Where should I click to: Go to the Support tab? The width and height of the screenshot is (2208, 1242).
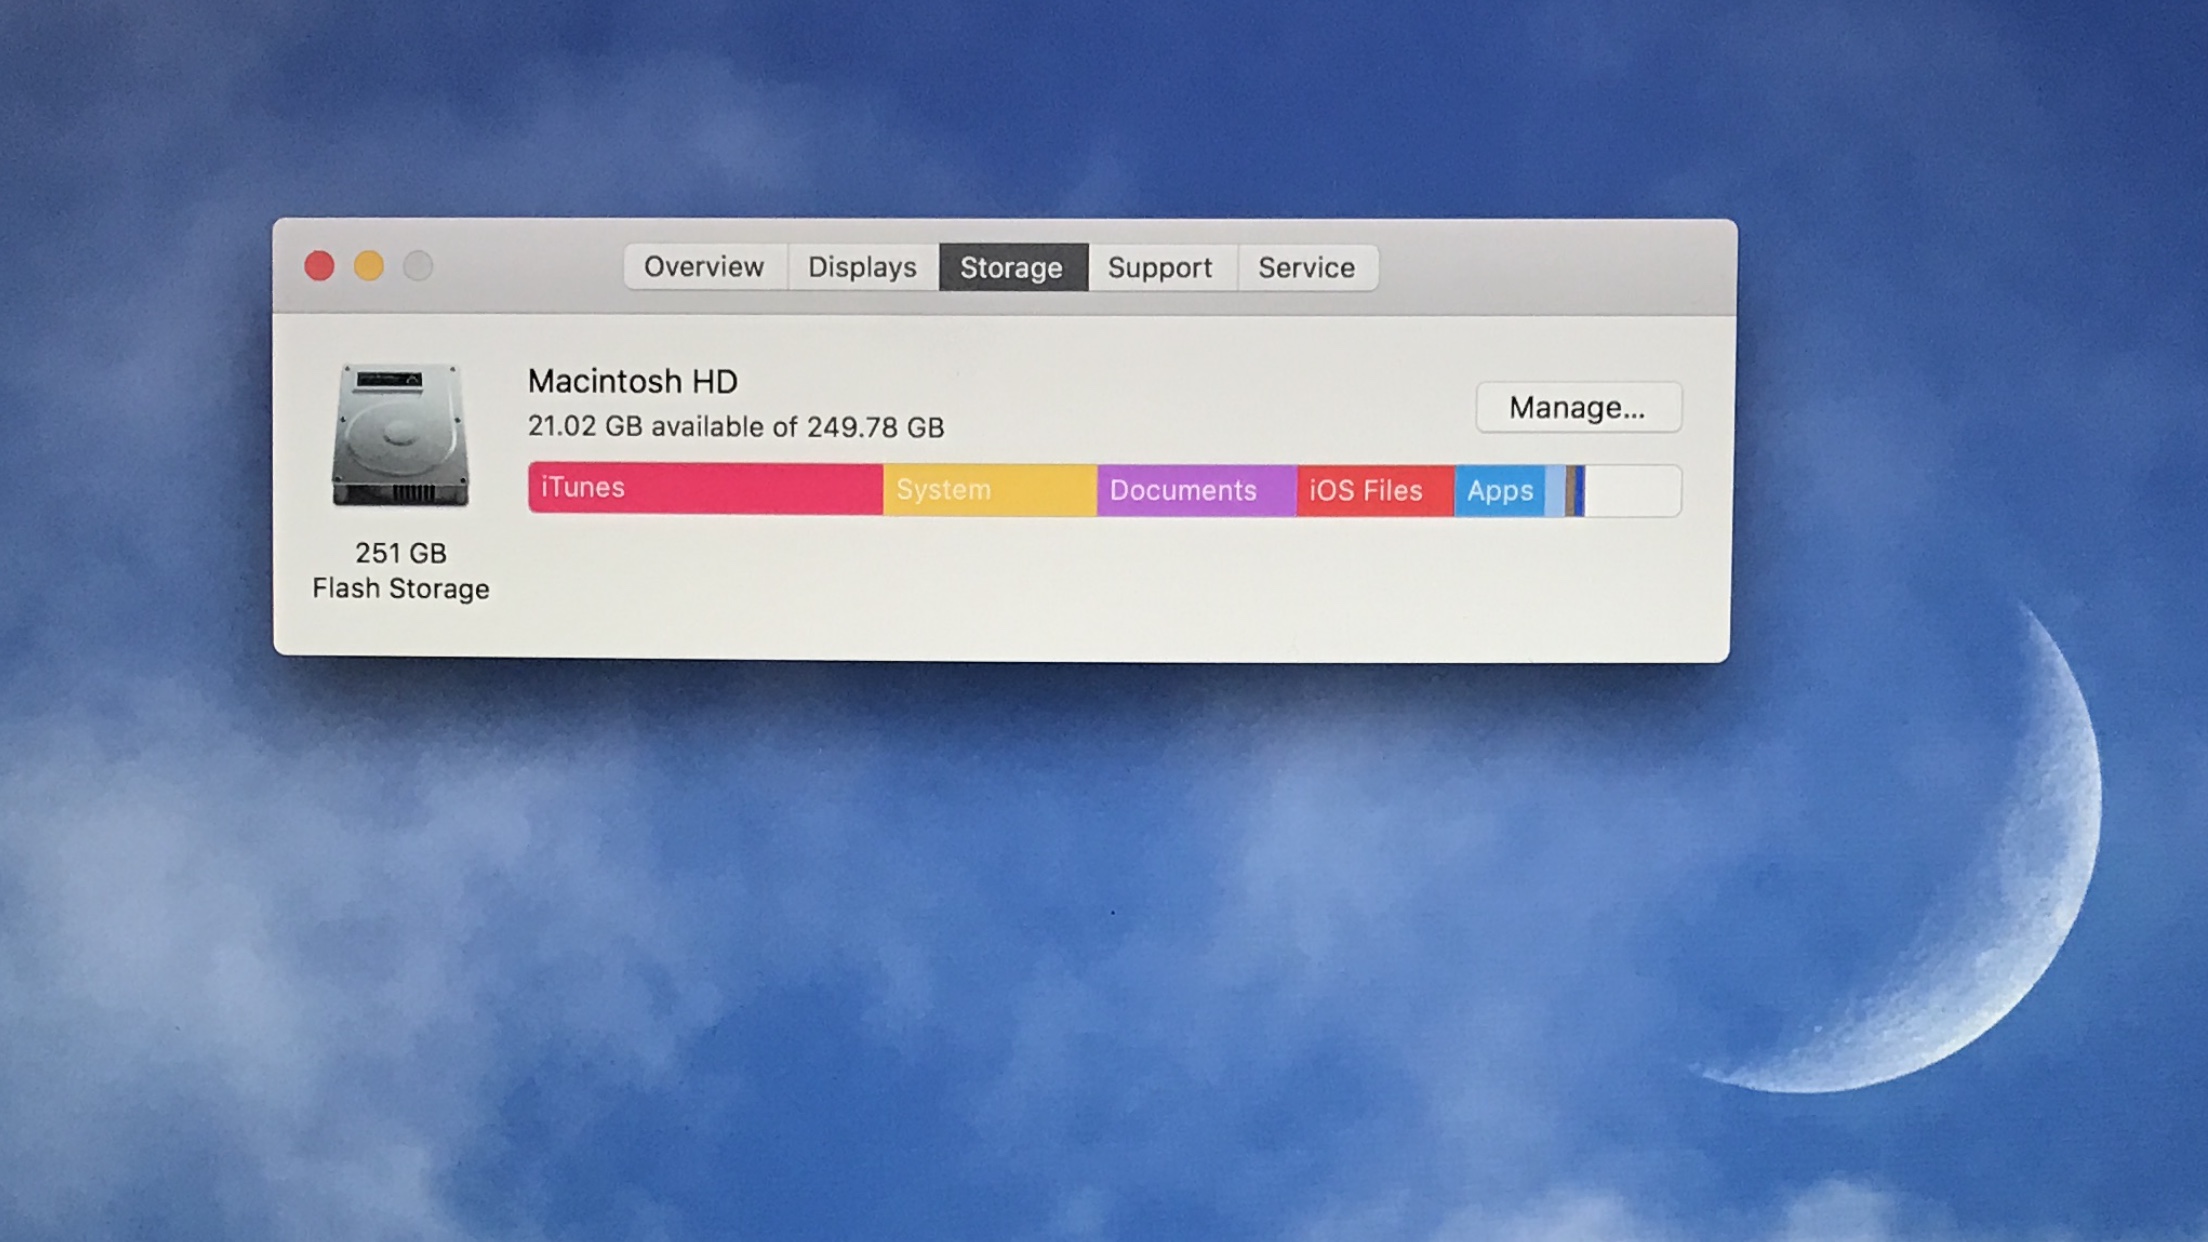[1161, 267]
